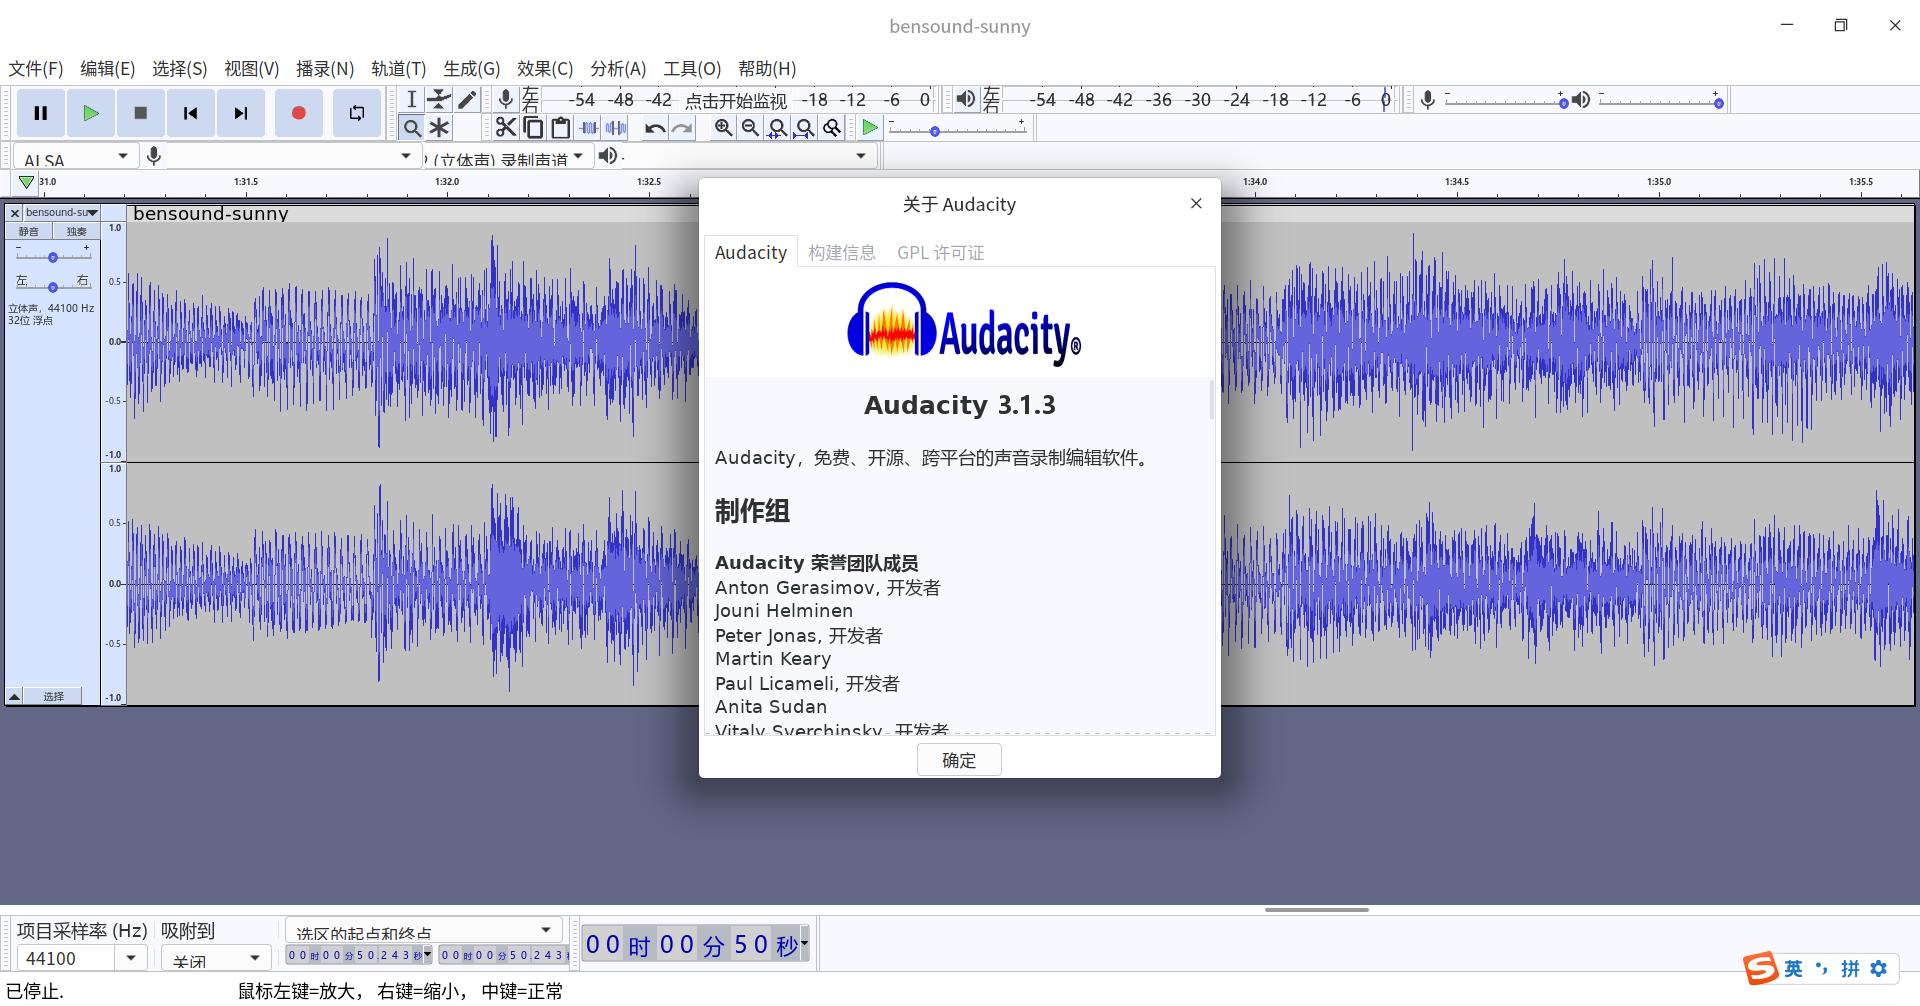Select the Selection tool

411,99
